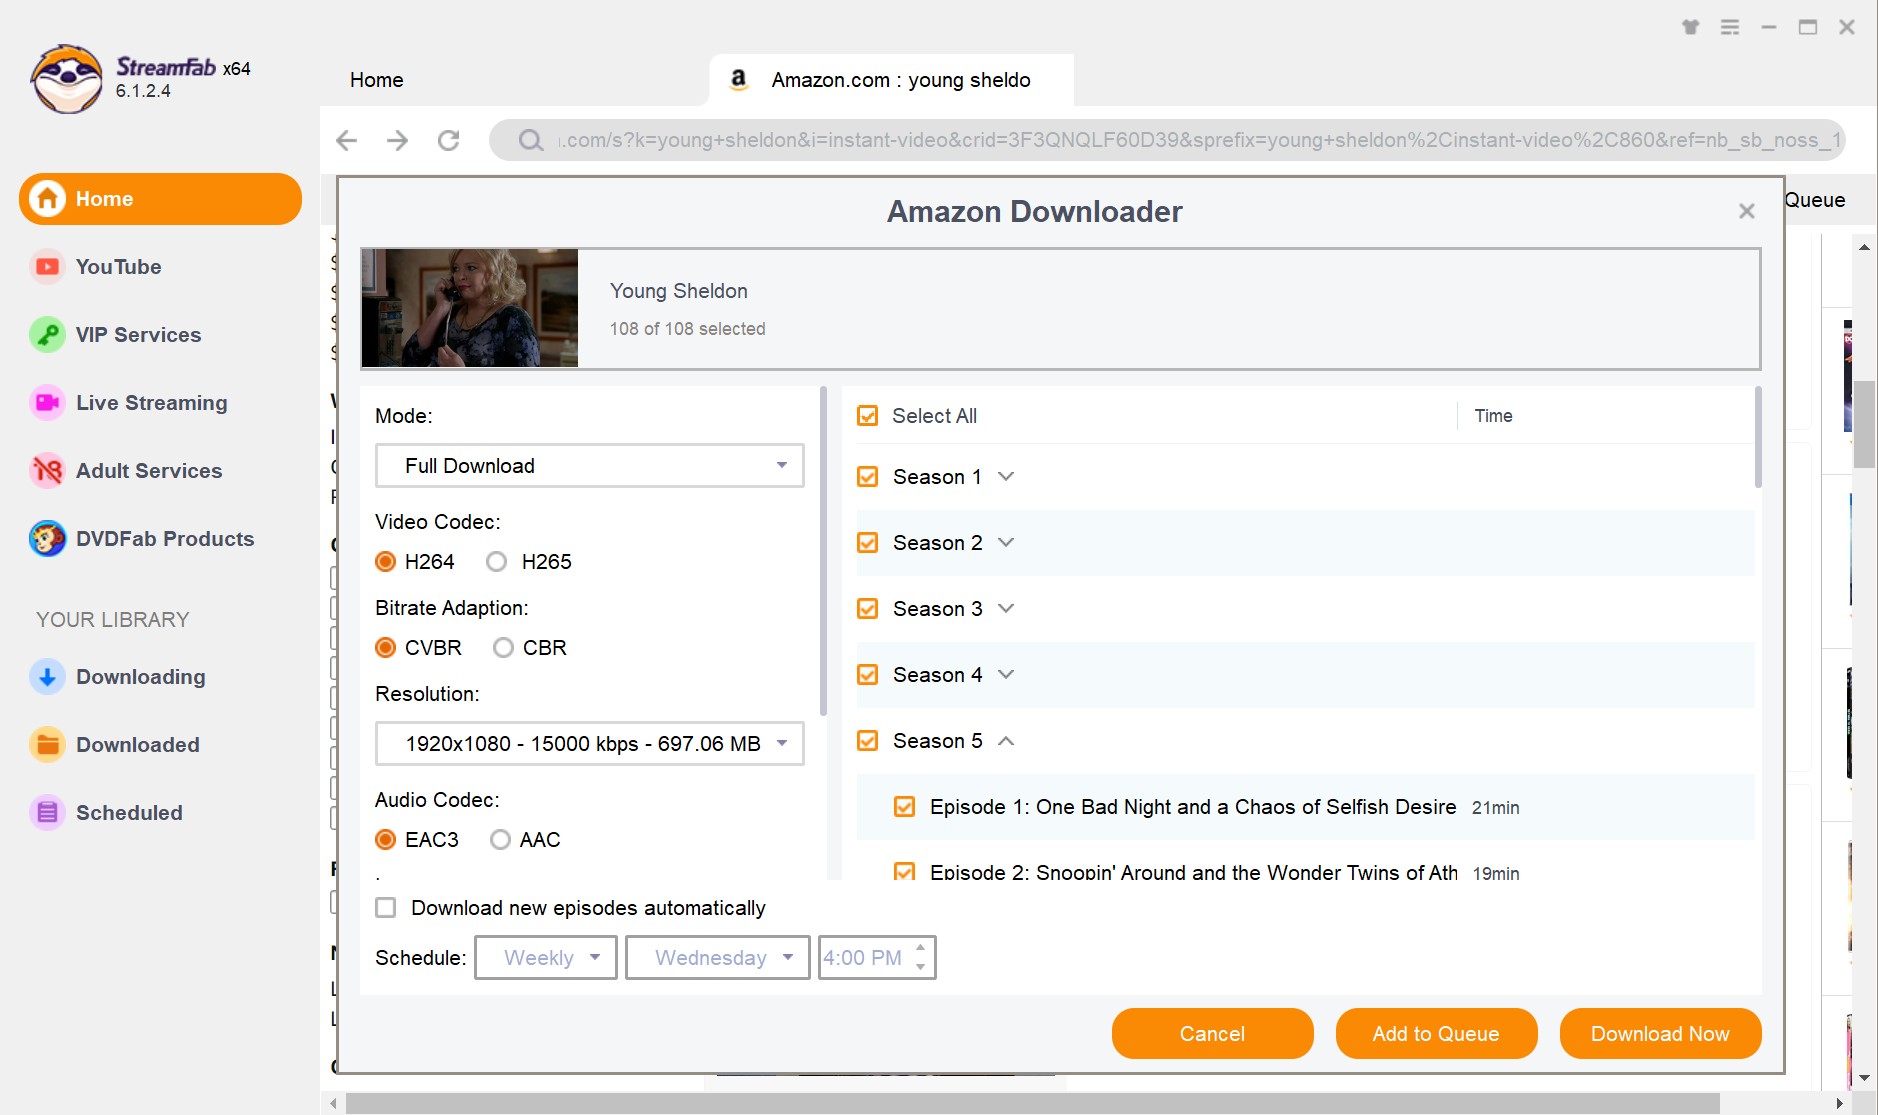
Task: Click the episode list vertical scrollbar
Action: pos(1758,438)
